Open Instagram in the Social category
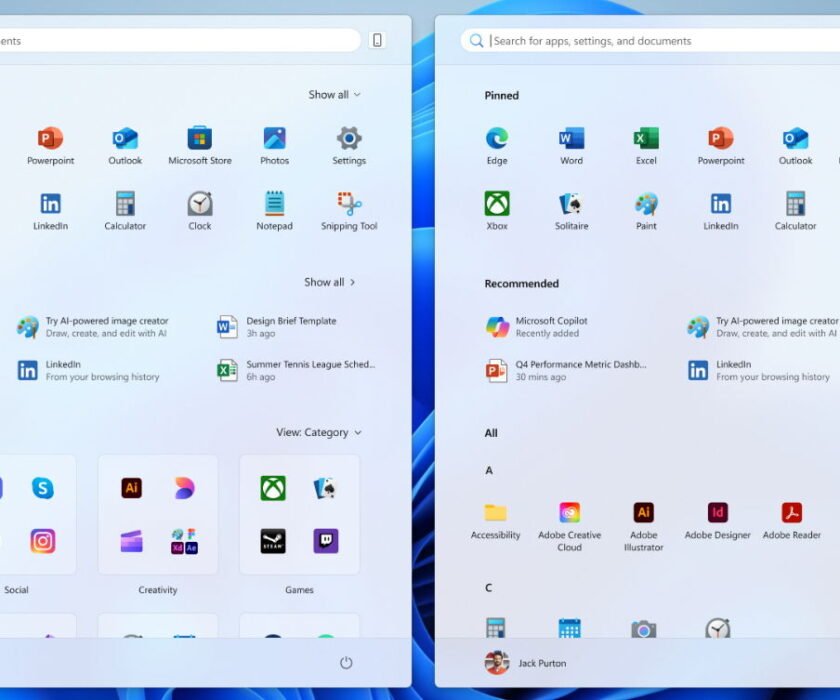The height and width of the screenshot is (700, 840). (43, 541)
